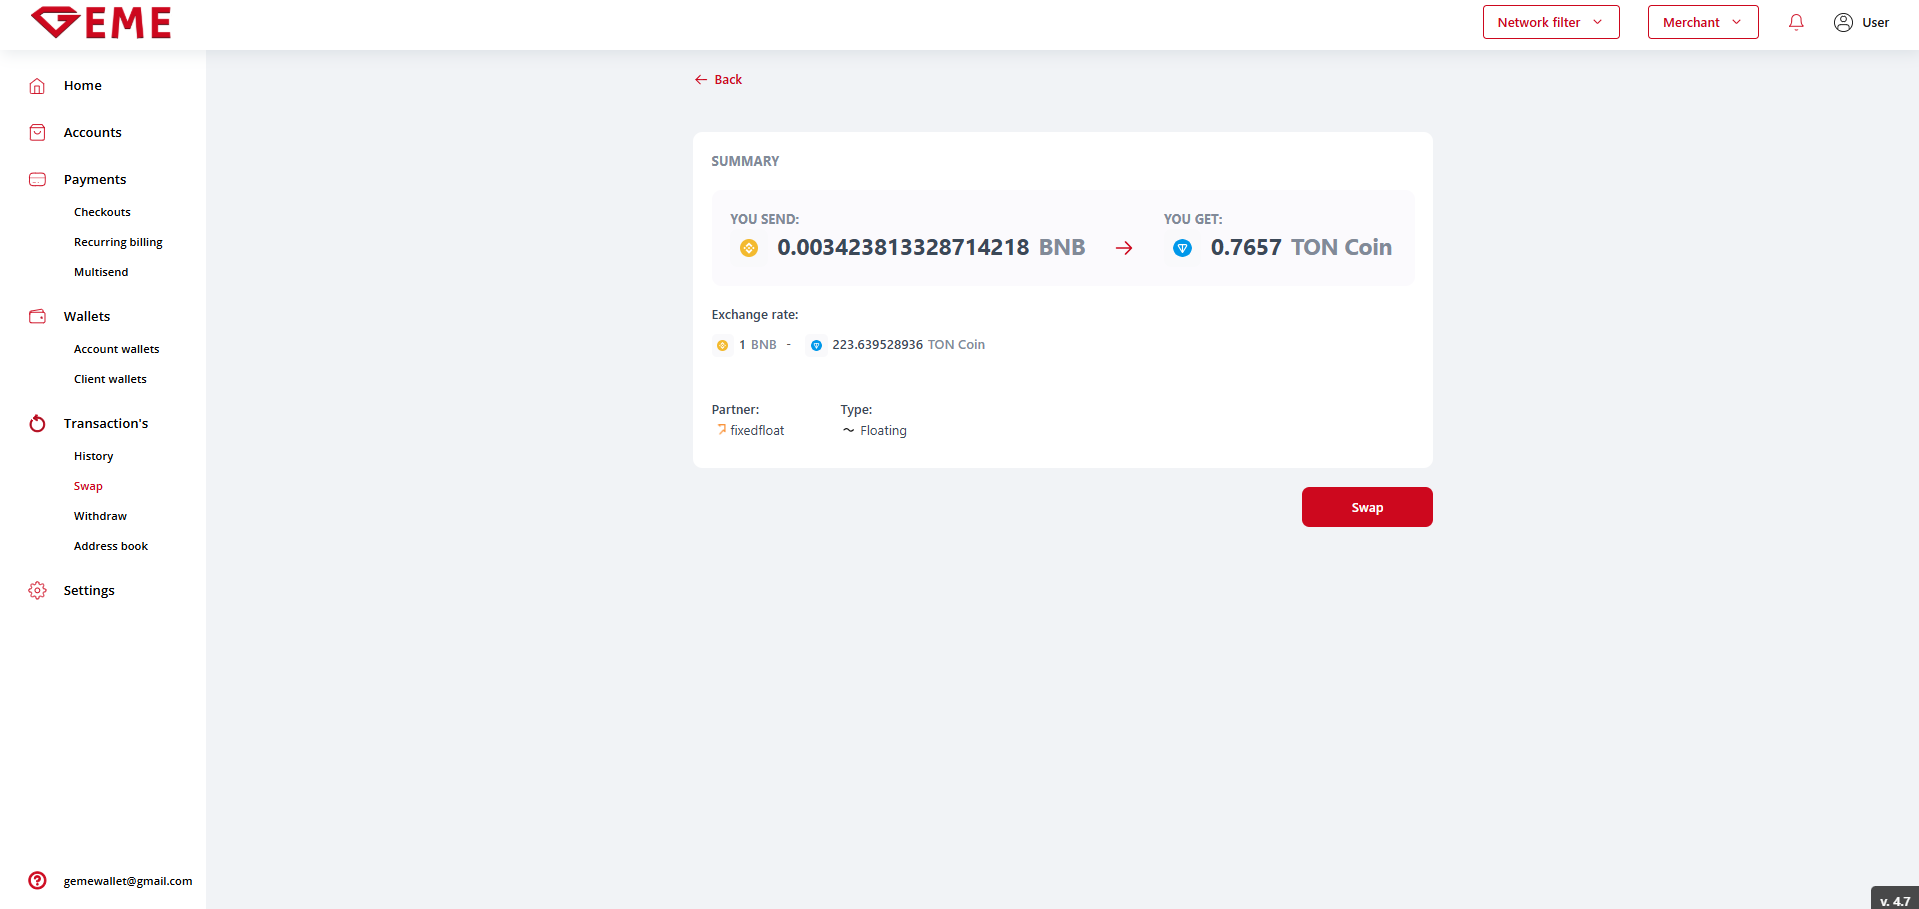
Task: Open the Merchant dropdown
Action: [1702, 22]
